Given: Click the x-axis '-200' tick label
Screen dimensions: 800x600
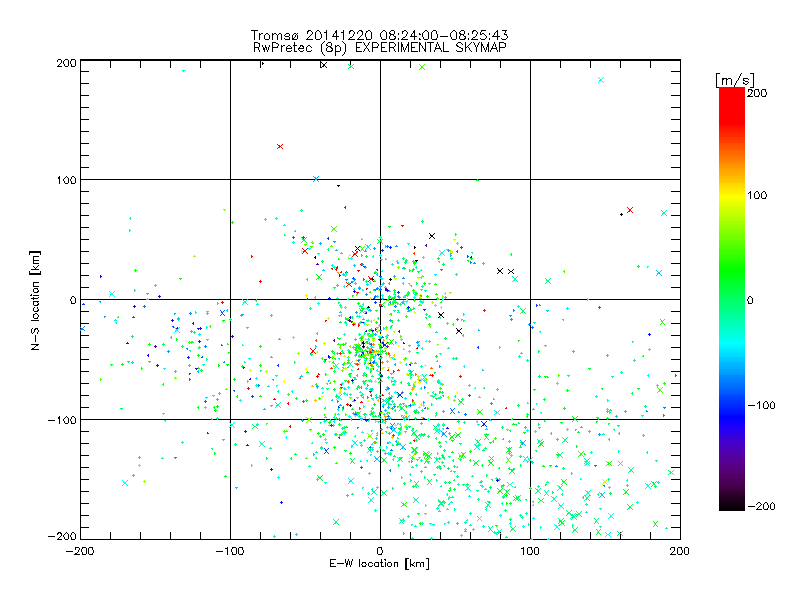Looking at the screenshot, I should click(x=80, y=551).
